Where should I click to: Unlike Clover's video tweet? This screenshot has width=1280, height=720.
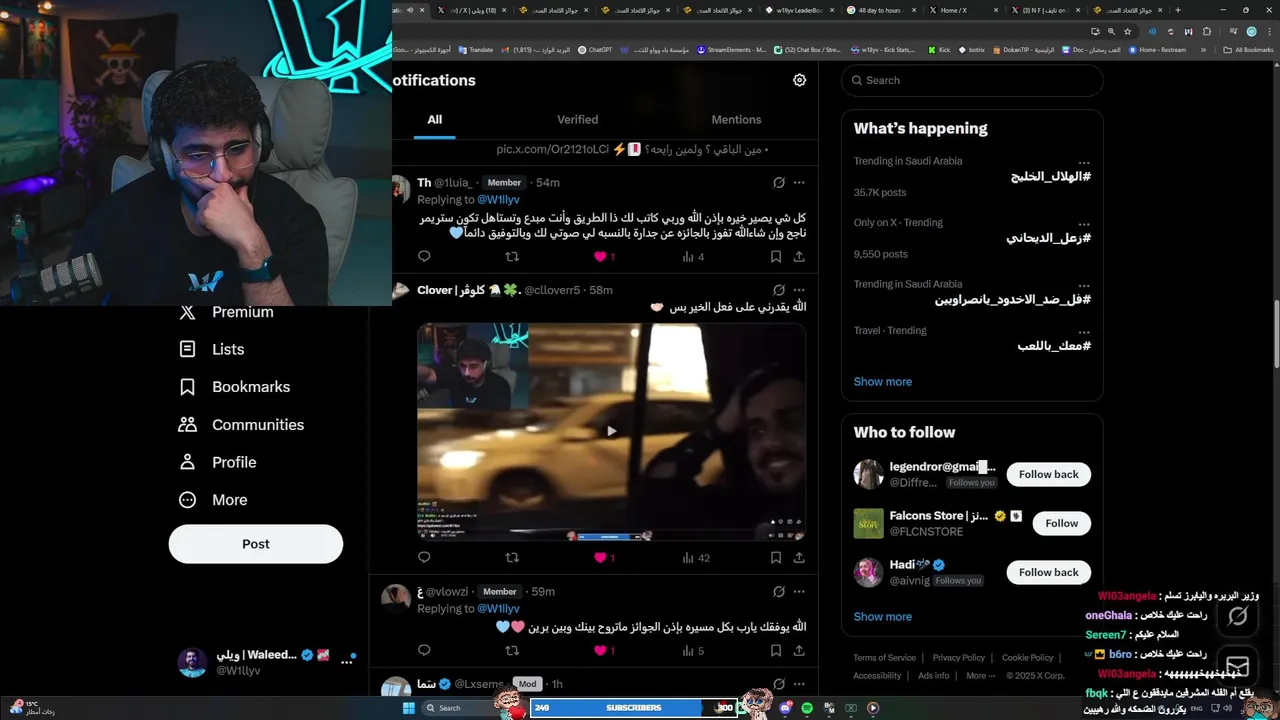coord(600,558)
